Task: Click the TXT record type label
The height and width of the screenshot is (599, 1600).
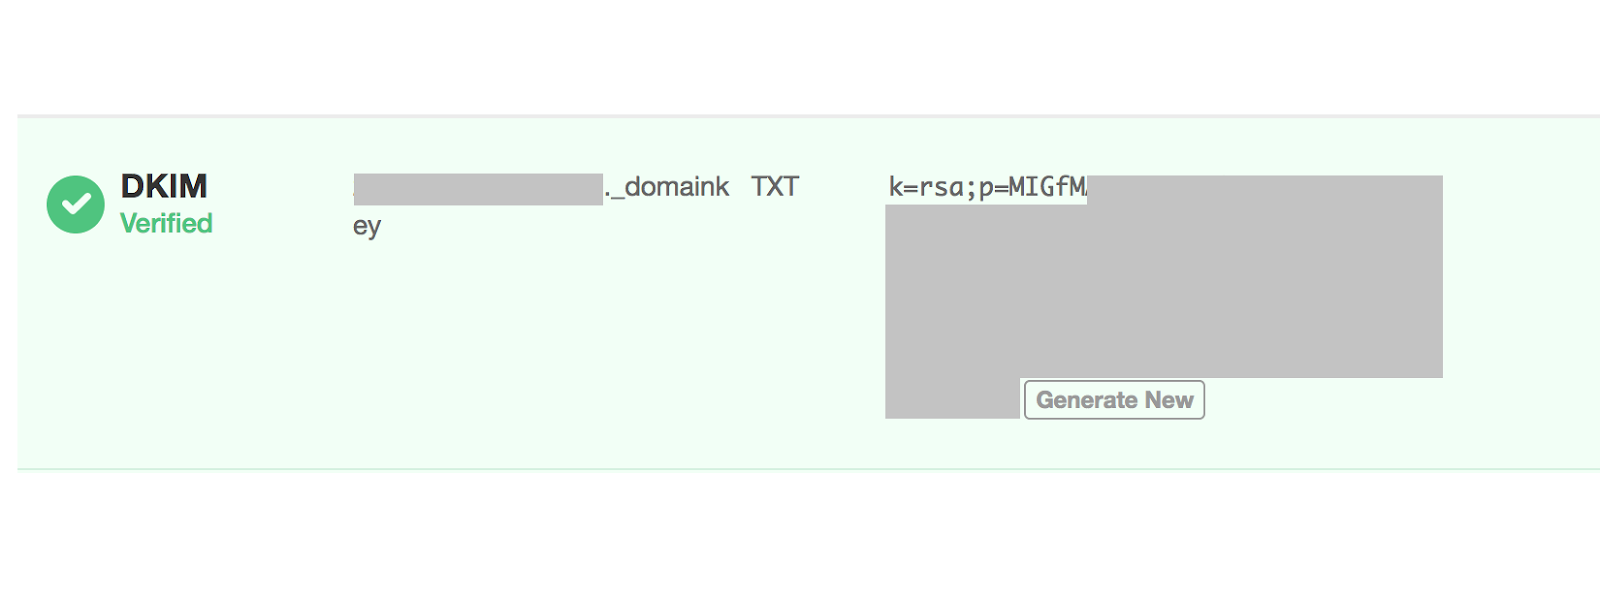Action: 774,186
